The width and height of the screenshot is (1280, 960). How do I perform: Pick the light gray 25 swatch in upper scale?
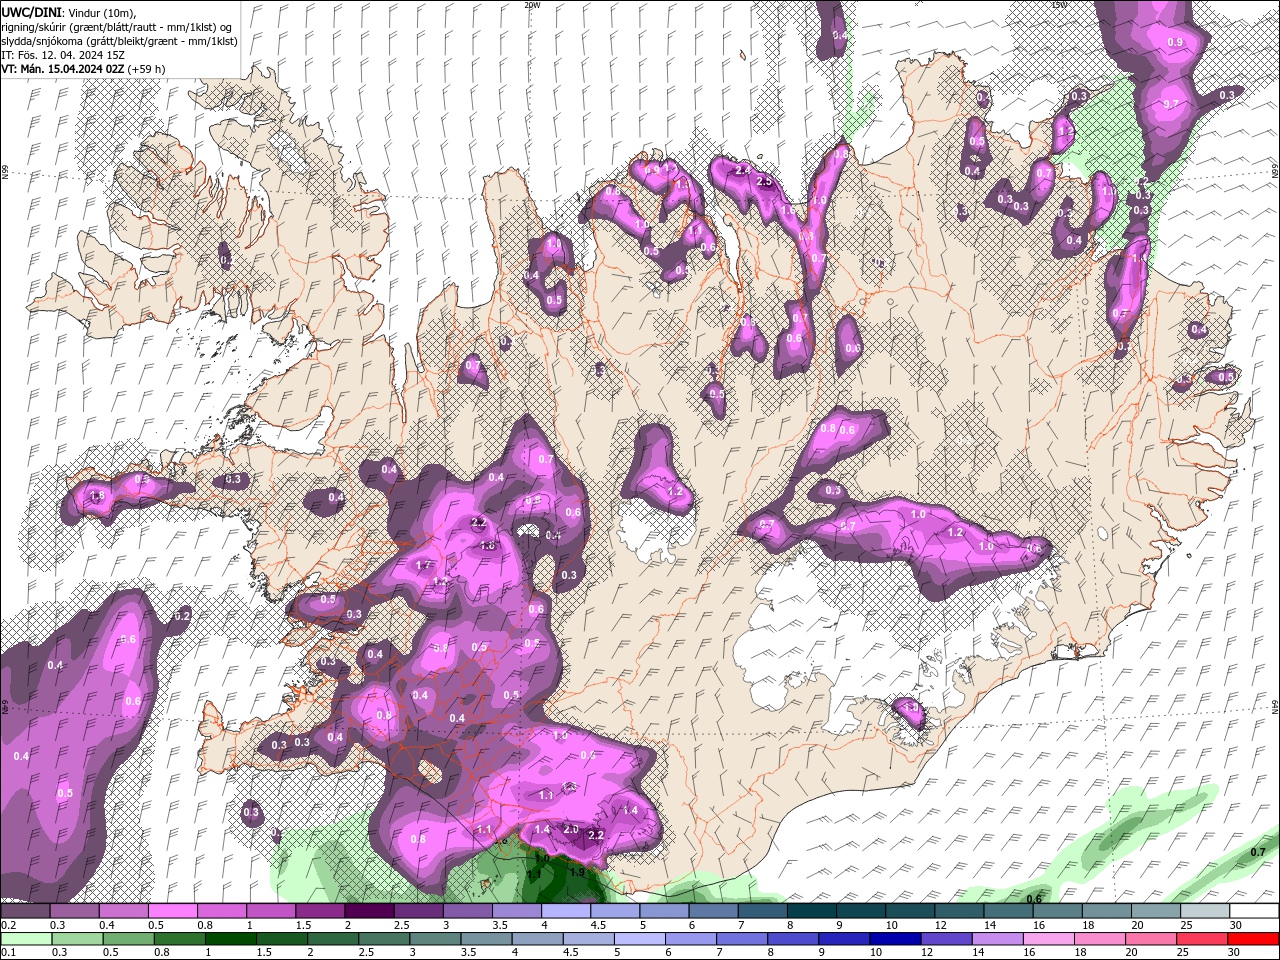[1204, 911]
